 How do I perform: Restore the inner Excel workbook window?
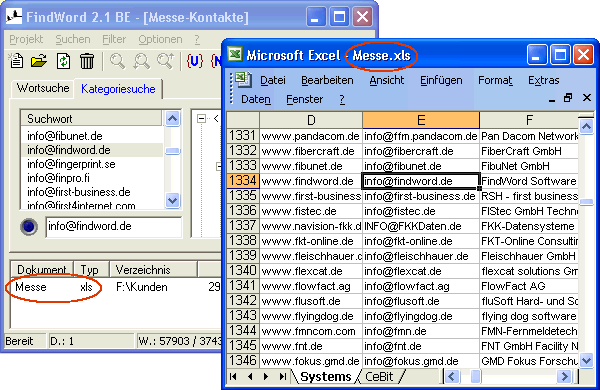[x=568, y=98]
